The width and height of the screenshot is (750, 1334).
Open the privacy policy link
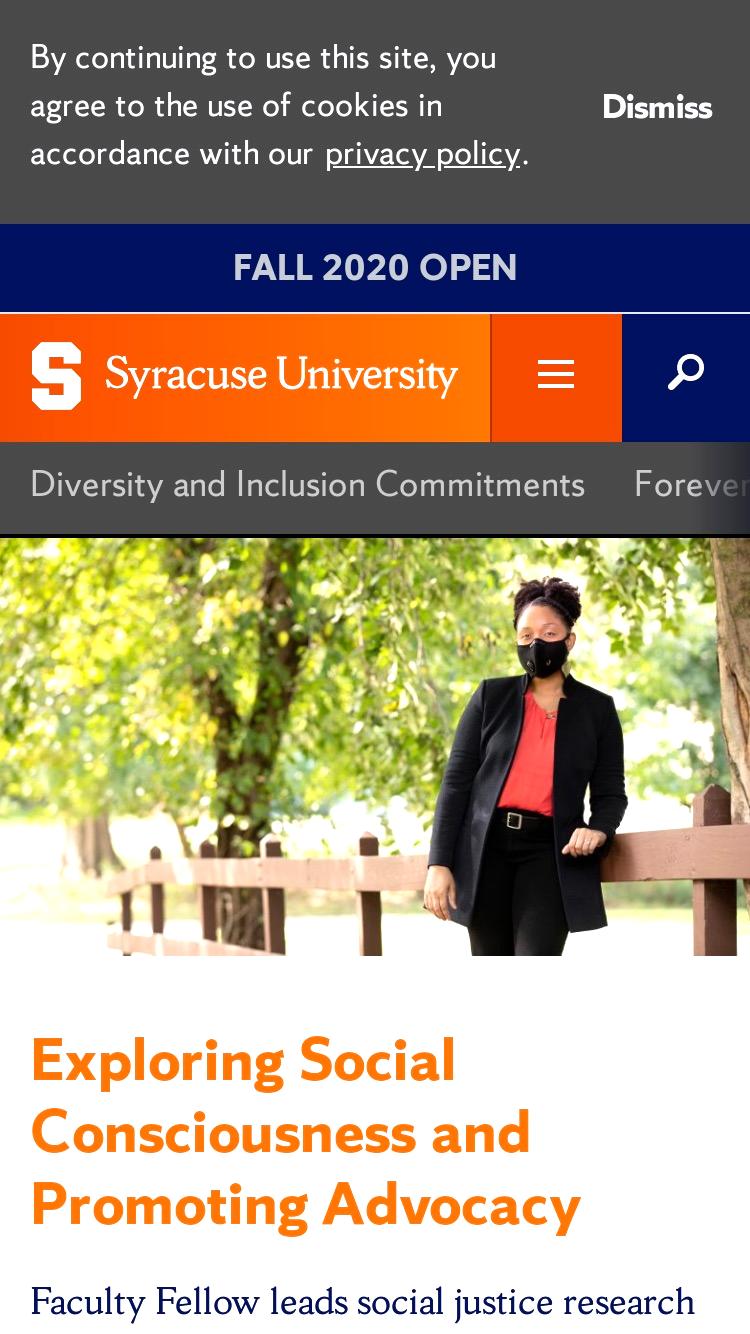pyautogui.click(x=422, y=153)
